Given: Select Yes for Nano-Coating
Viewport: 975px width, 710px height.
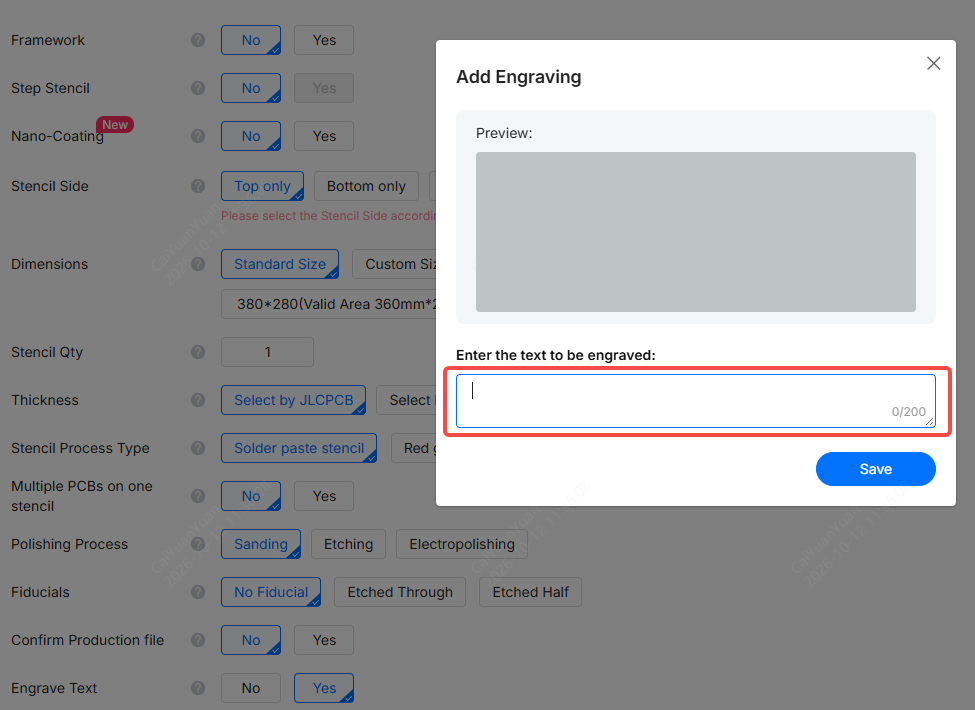Looking at the screenshot, I should coord(324,136).
